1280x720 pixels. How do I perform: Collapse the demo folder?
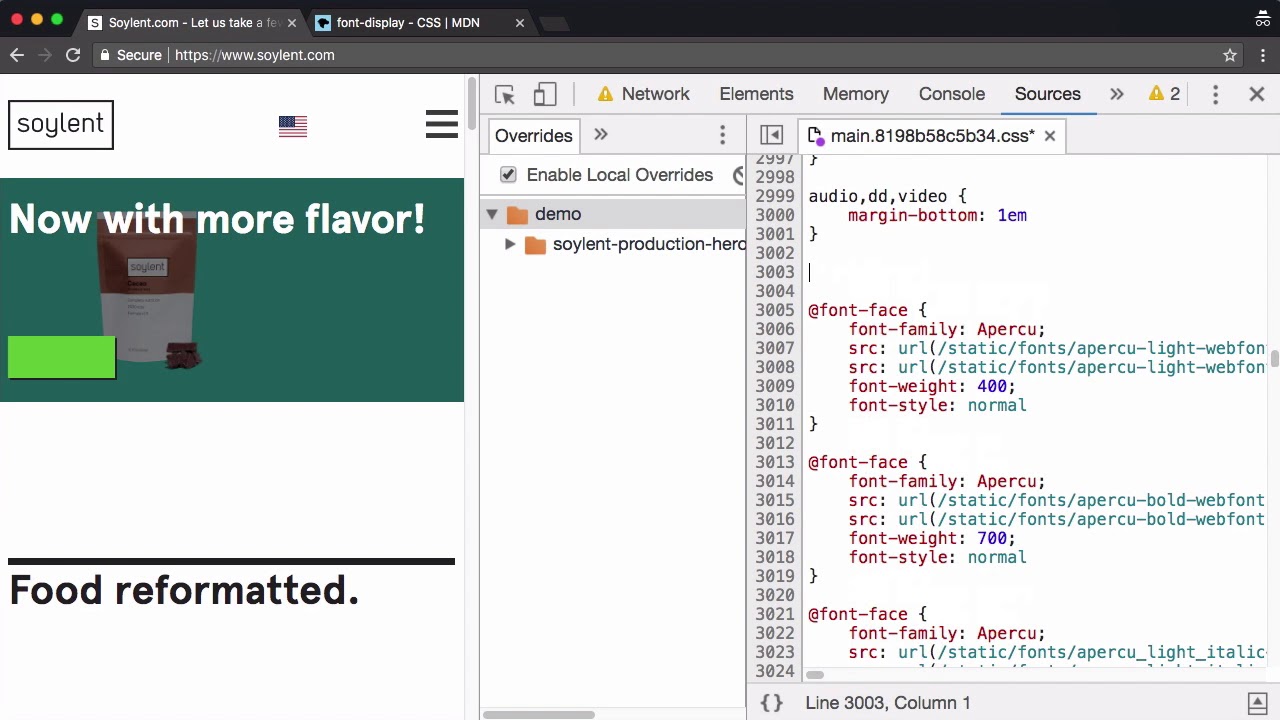492,214
